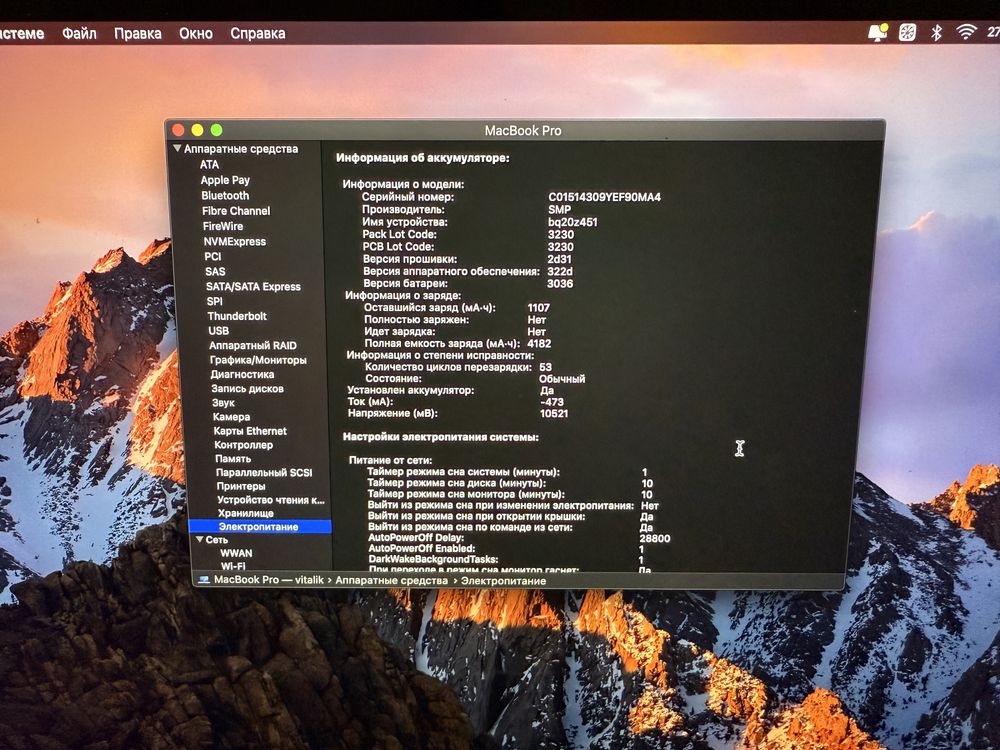Click the device name bq20z451
This screenshot has width=1000, height=750.
pos(573,222)
